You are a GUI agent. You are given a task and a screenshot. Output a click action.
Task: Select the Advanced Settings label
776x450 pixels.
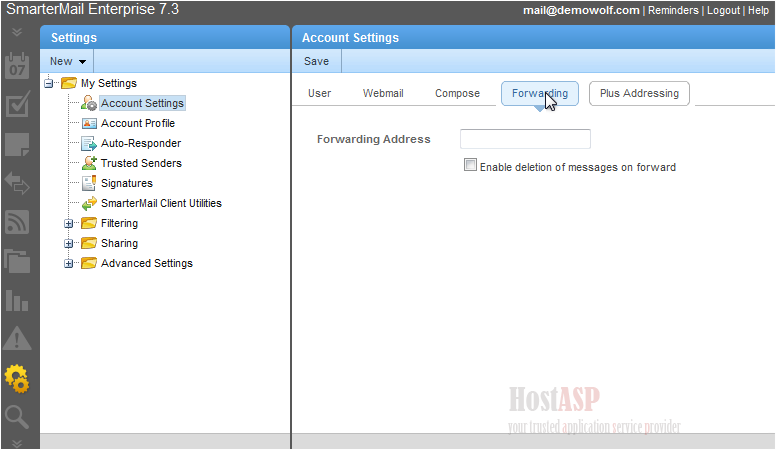pos(146,263)
